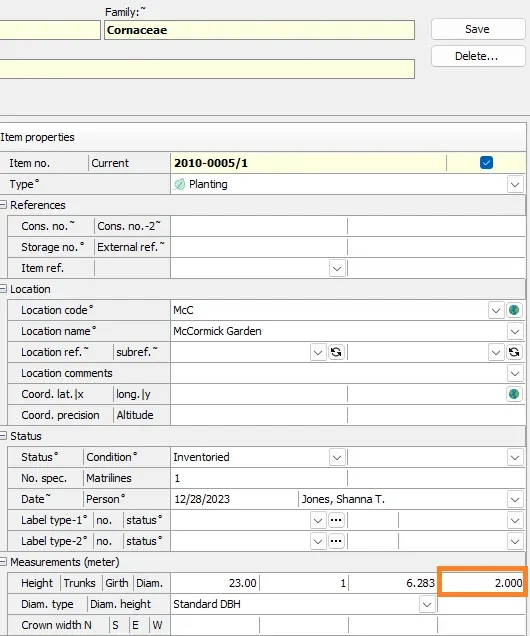Save the record with Save button
The image size is (530, 636).
click(477, 29)
